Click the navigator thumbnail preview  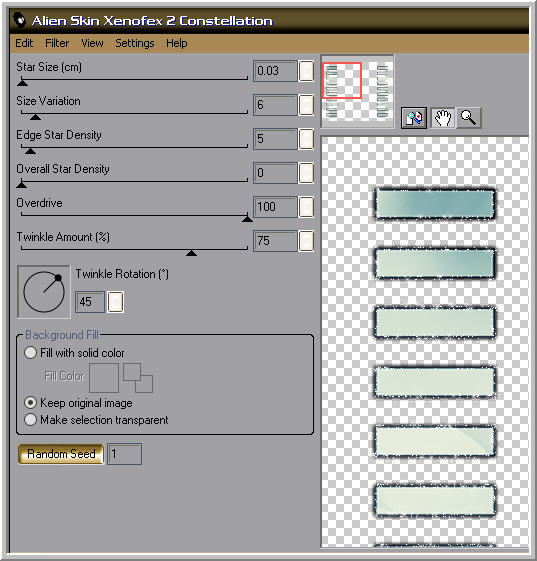tap(357, 91)
